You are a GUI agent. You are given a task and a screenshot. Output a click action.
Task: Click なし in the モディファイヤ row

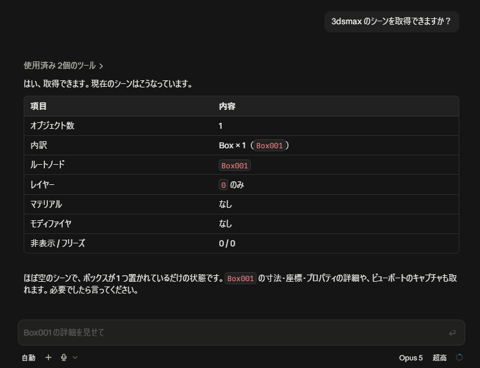click(x=225, y=224)
